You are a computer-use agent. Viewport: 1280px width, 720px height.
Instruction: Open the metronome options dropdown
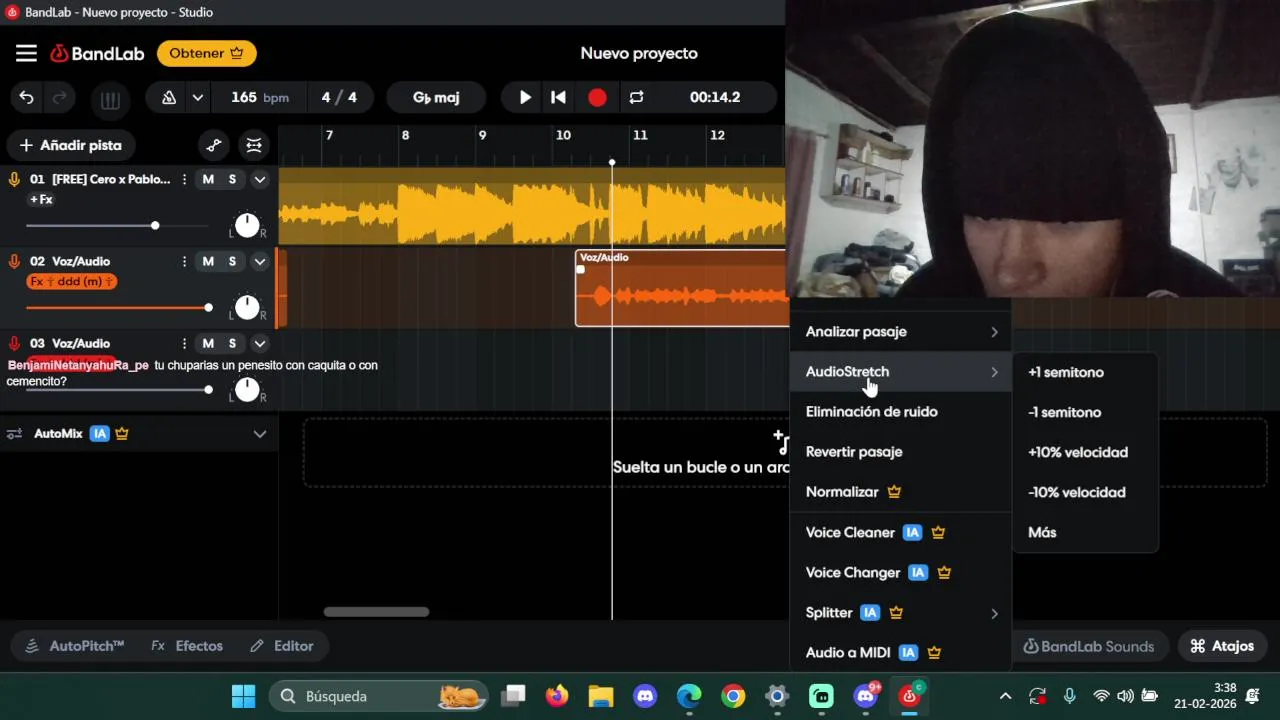point(198,98)
